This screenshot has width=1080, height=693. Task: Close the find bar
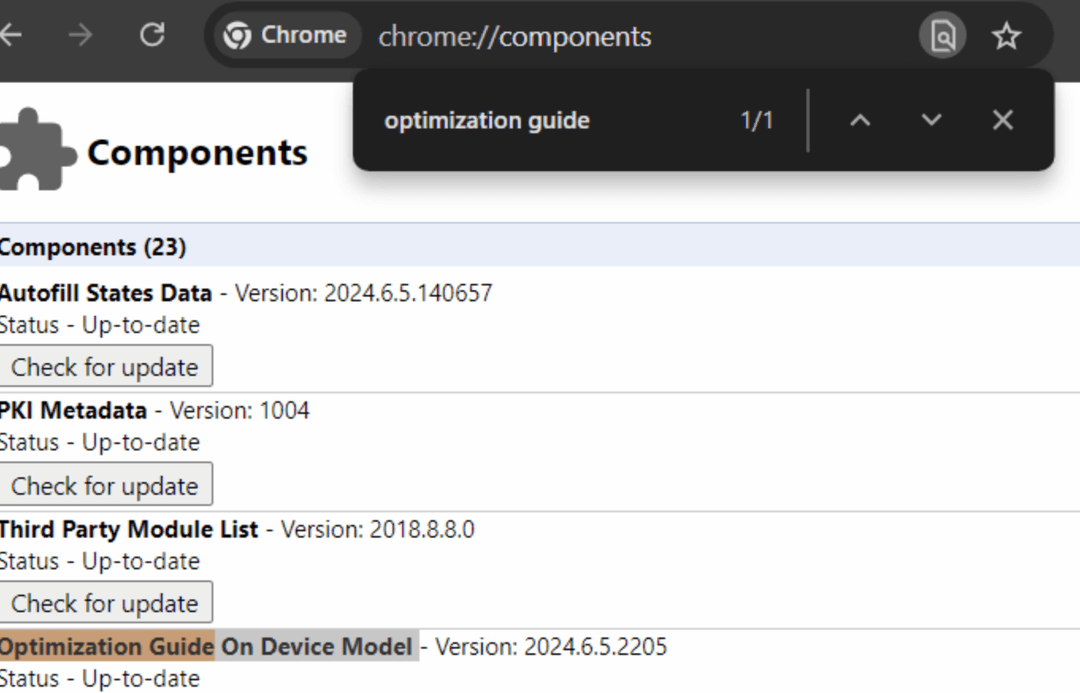pos(1003,121)
